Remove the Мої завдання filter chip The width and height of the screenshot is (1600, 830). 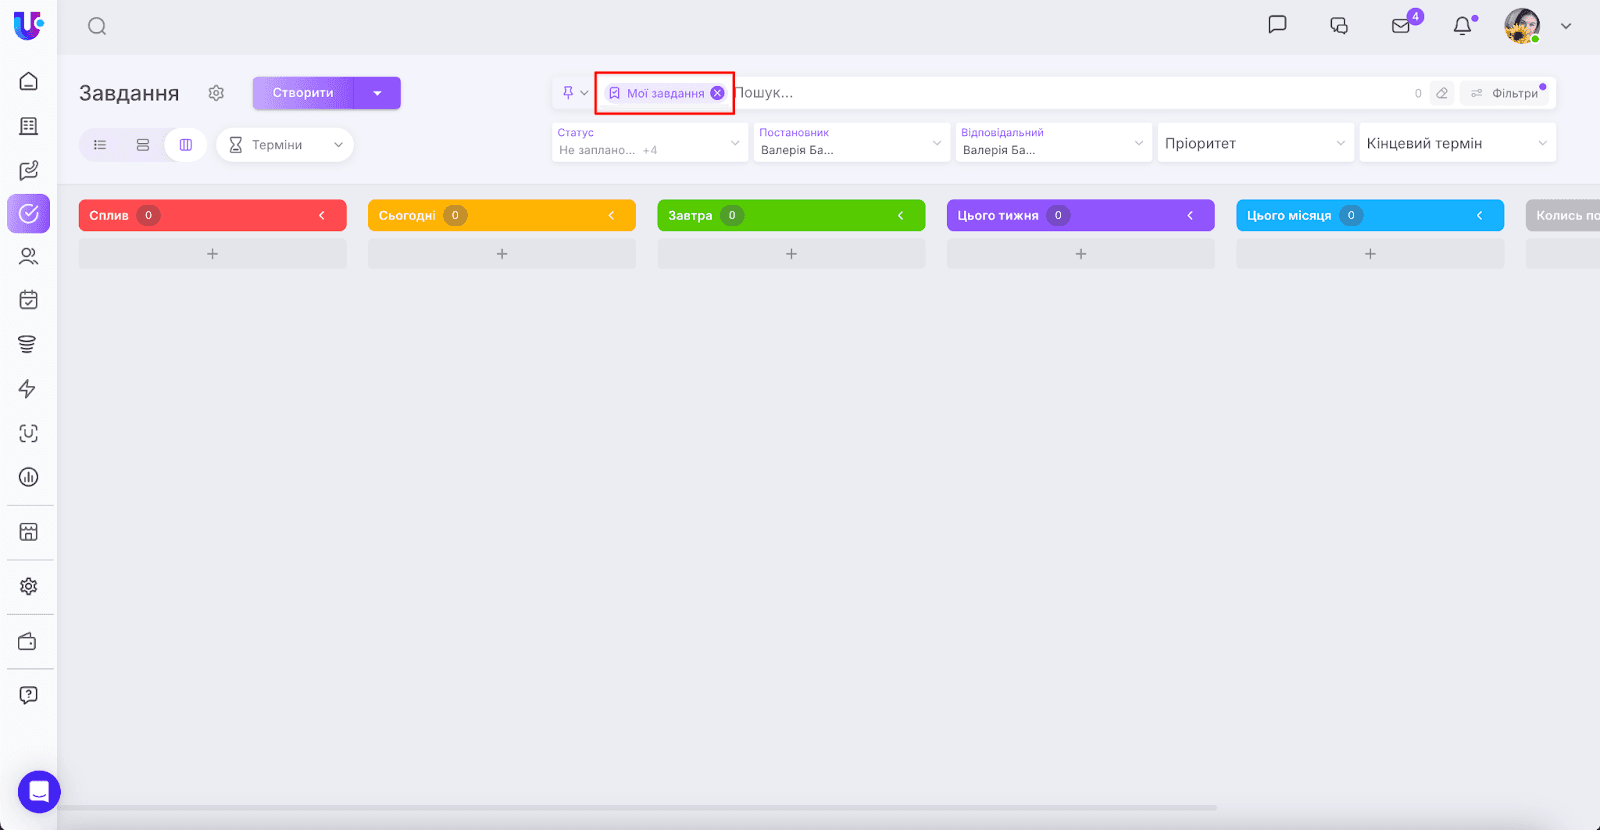717,93
